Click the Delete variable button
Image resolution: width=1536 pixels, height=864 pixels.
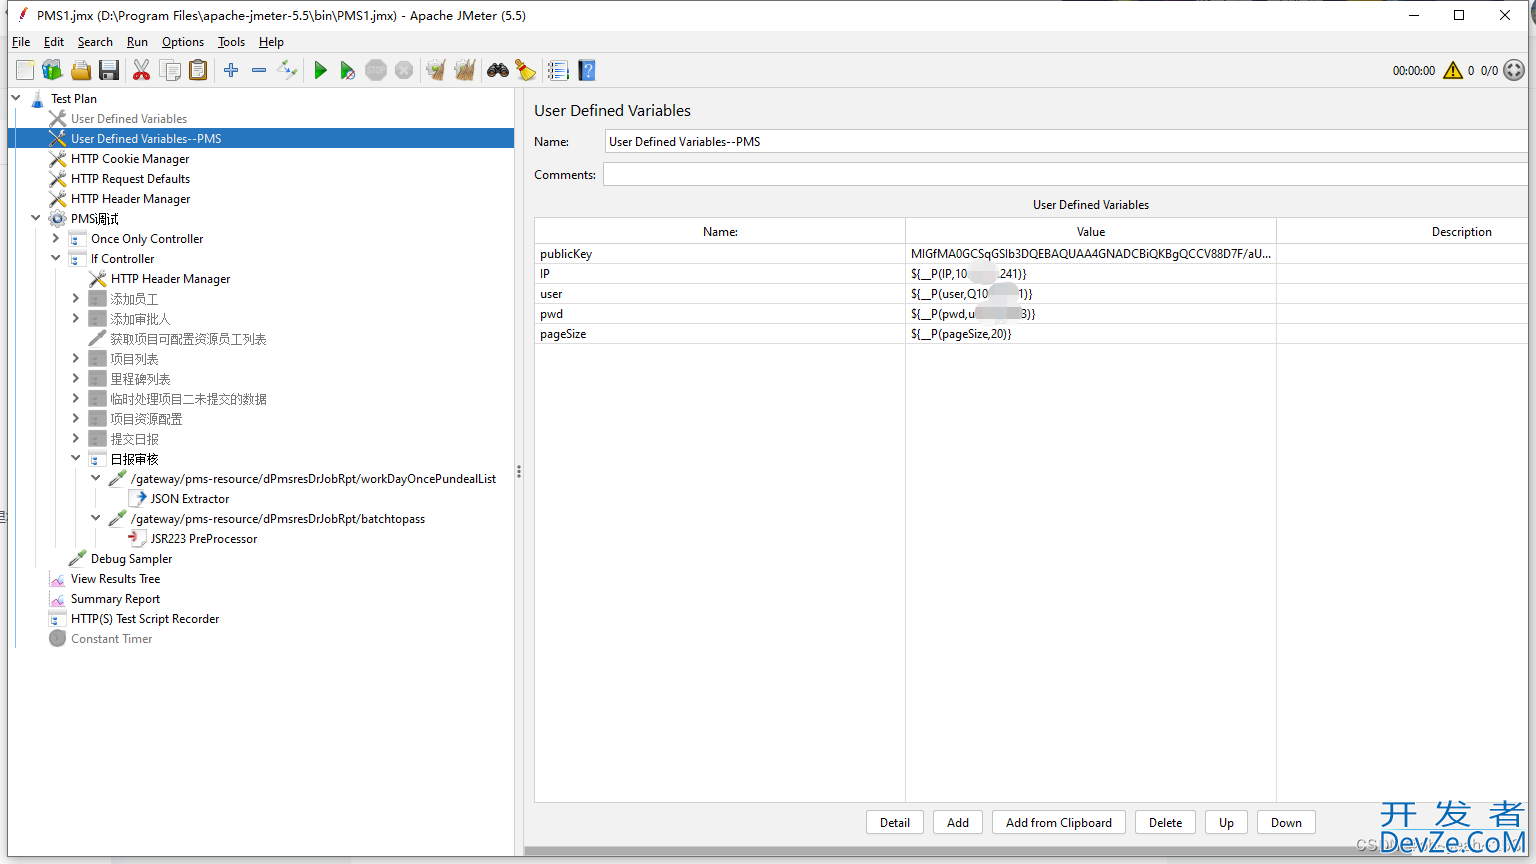[x=1165, y=823]
